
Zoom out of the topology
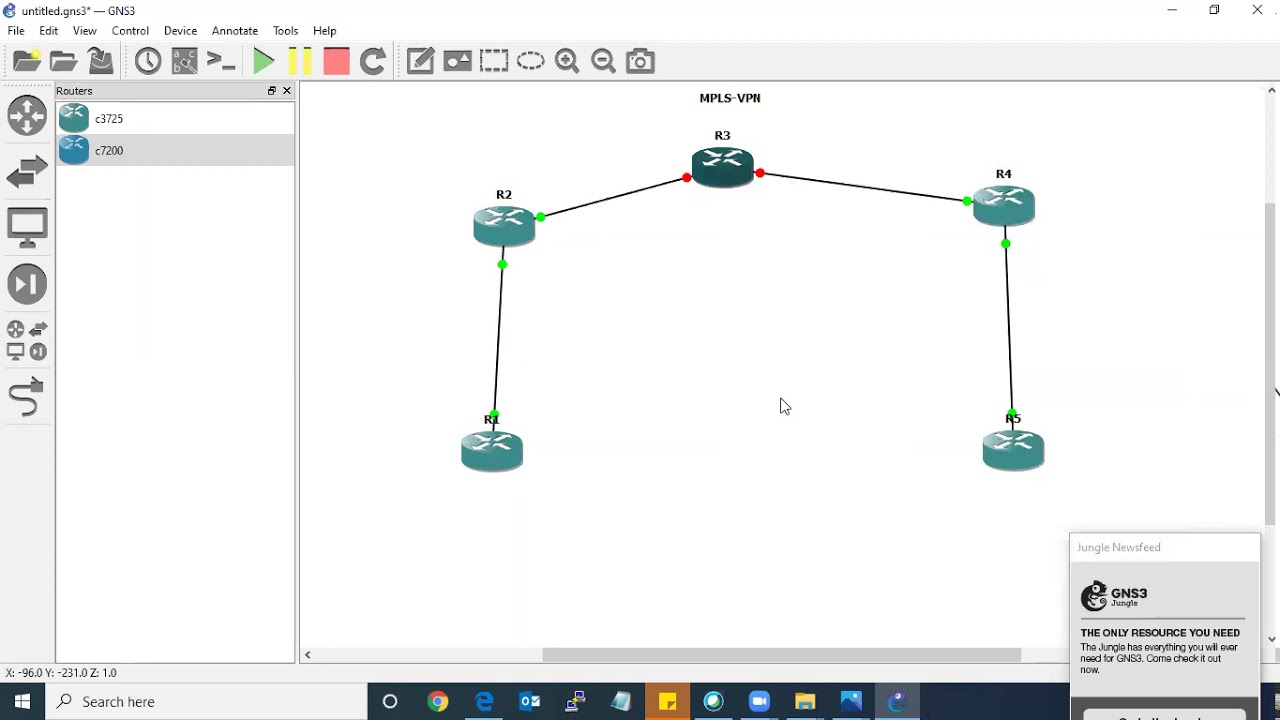click(x=604, y=62)
